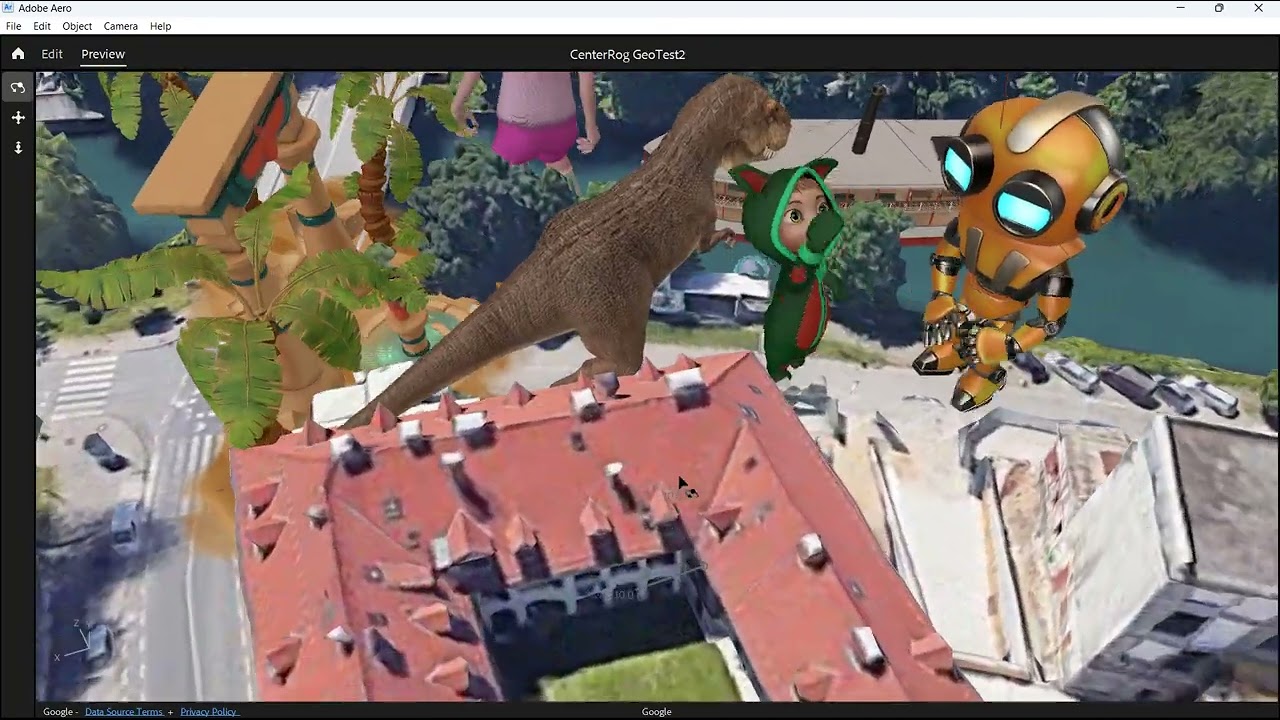The width and height of the screenshot is (1280, 720).
Task: Open the File menu
Action: click(x=14, y=26)
